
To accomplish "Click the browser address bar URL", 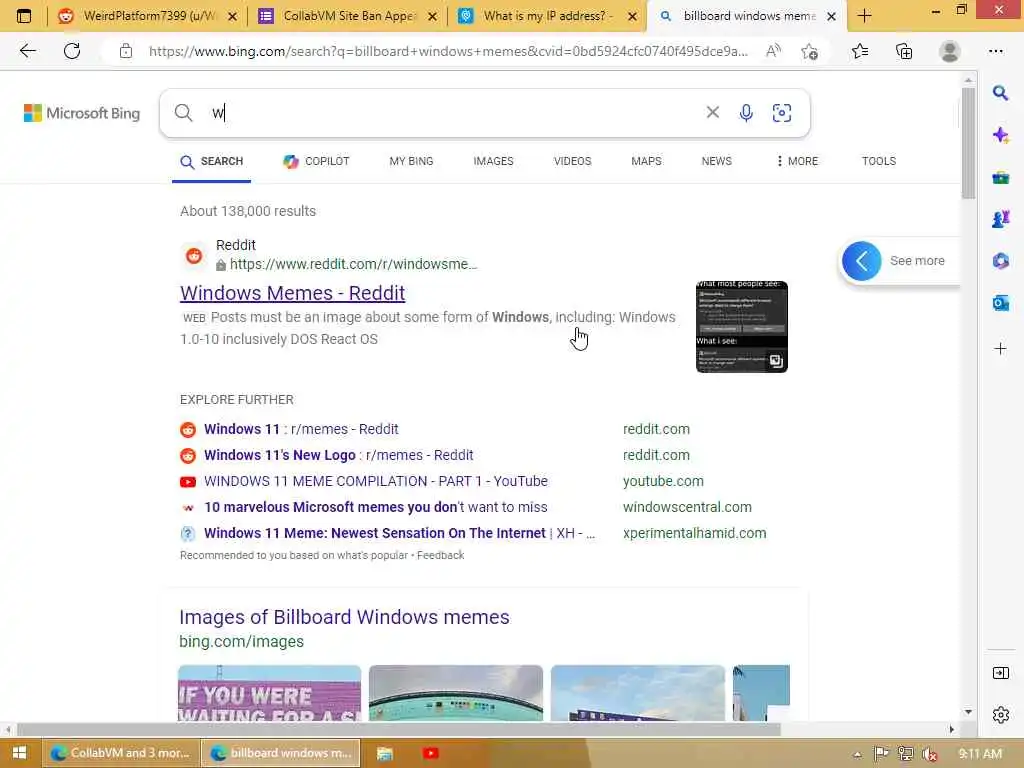I will pos(448,52).
